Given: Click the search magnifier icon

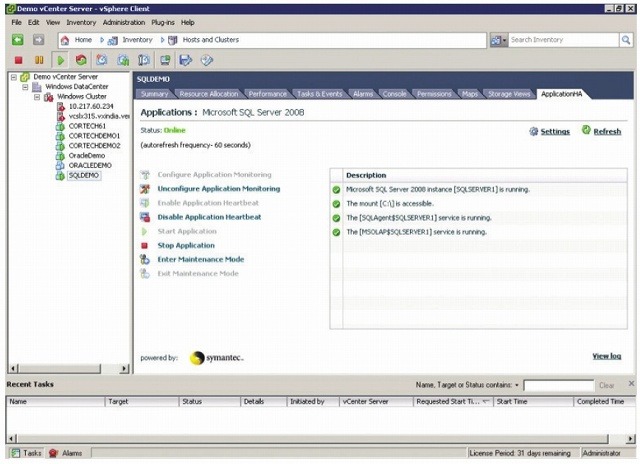Looking at the screenshot, I should (x=626, y=40).
